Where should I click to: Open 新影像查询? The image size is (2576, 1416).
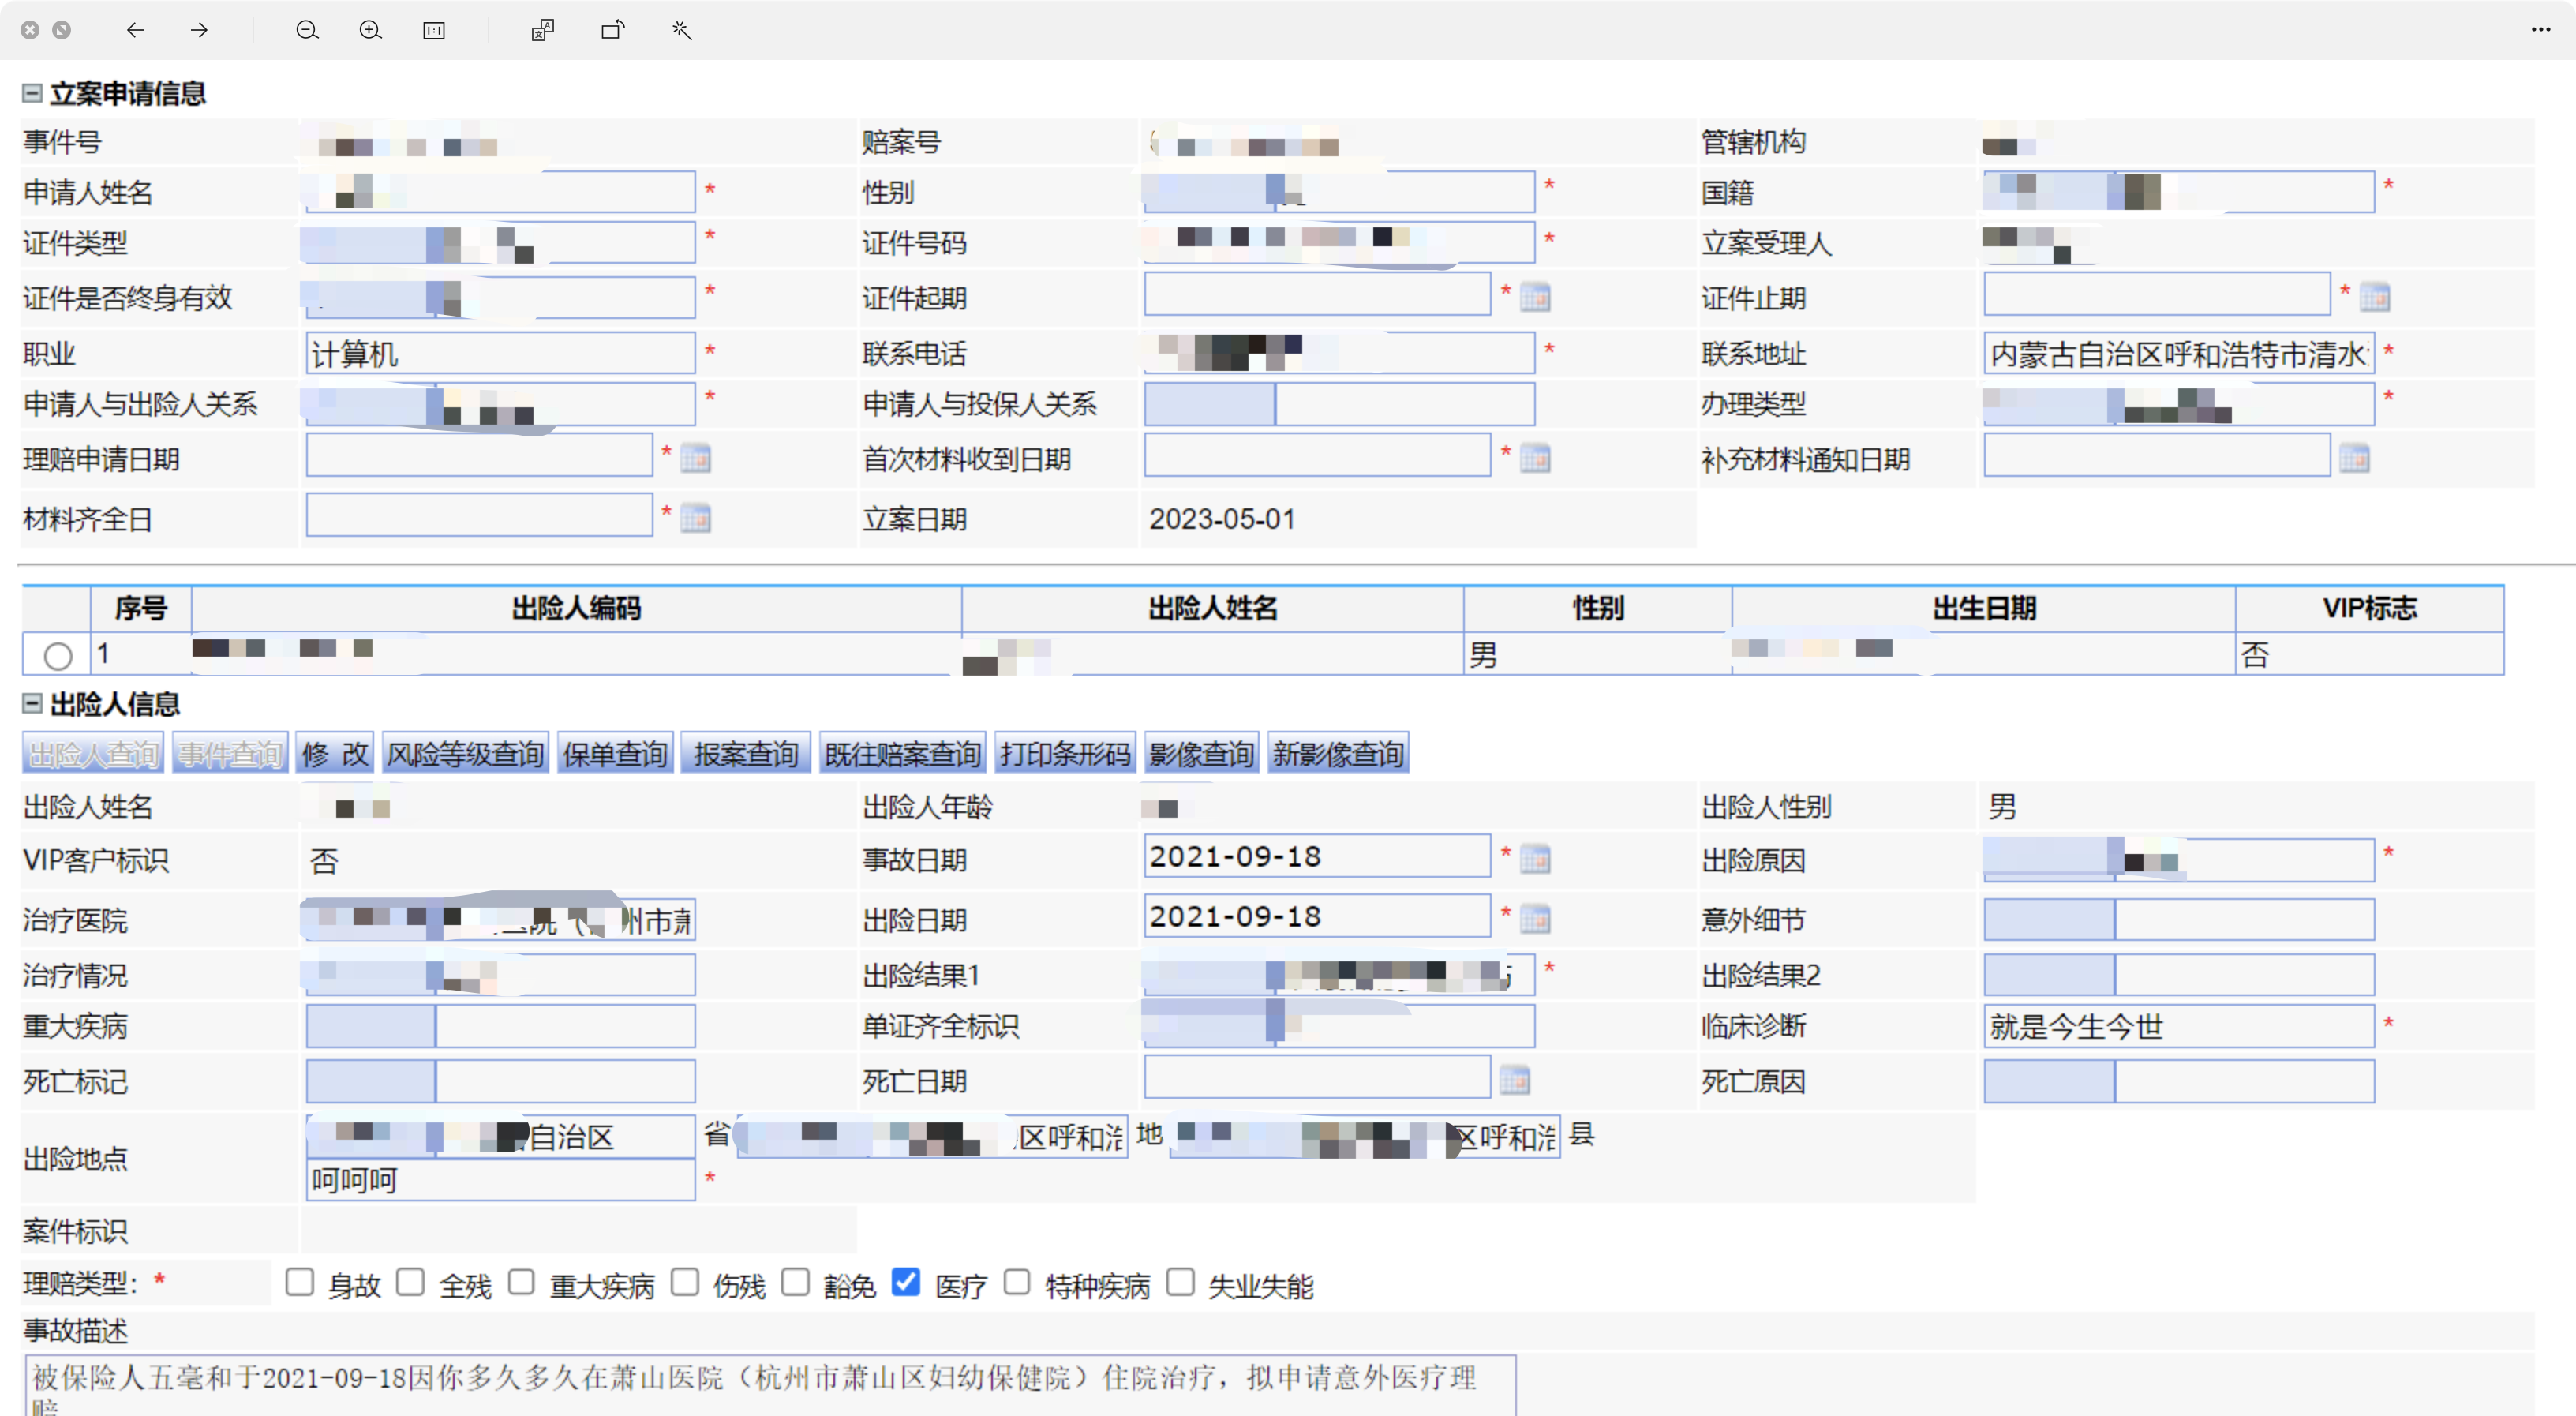[1338, 753]
